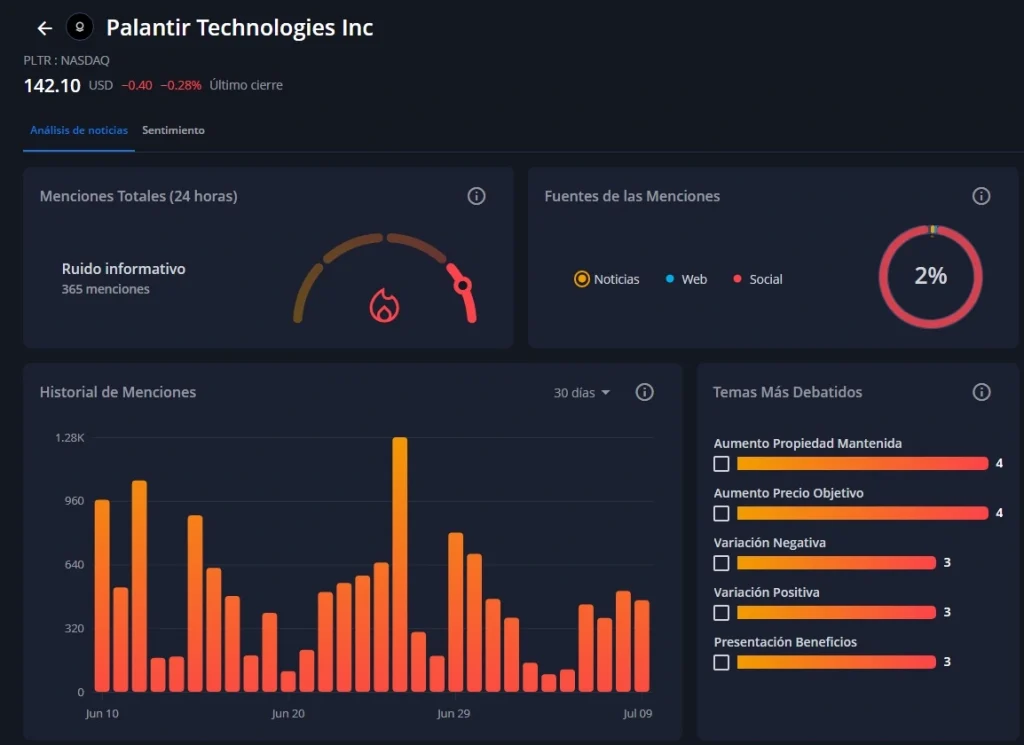The width and height of the screenshot is (1024, 745).
Task: Click the tallest bar in the mentions chart
Action: pos(400,564)
